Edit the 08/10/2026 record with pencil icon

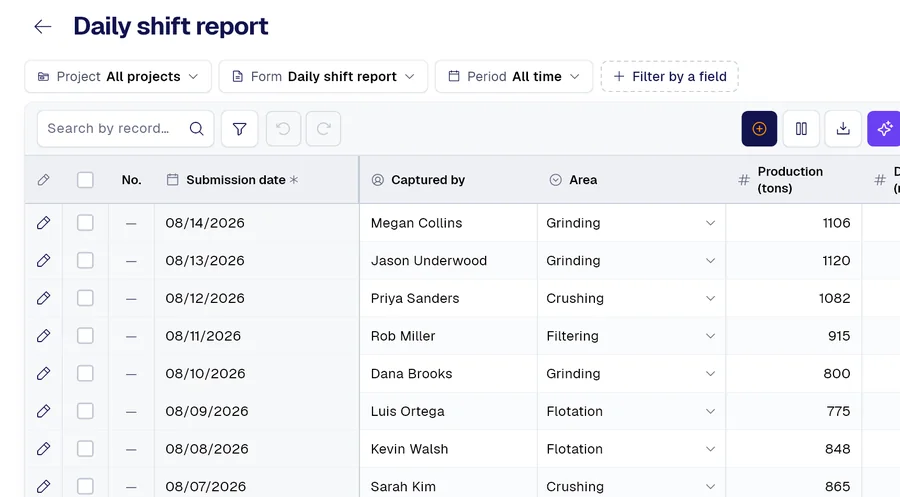click(43, 374)
